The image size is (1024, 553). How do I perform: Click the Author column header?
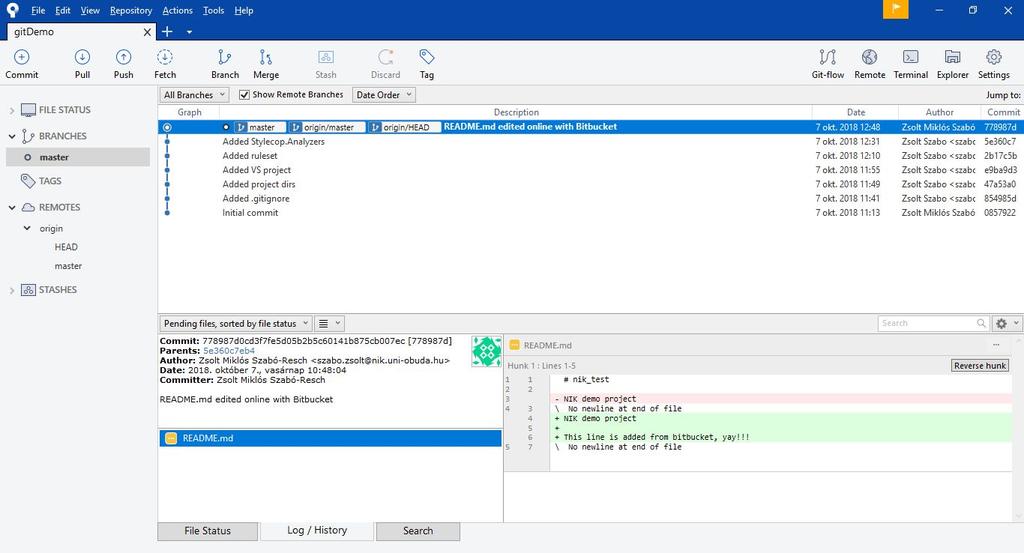point(939,112)
